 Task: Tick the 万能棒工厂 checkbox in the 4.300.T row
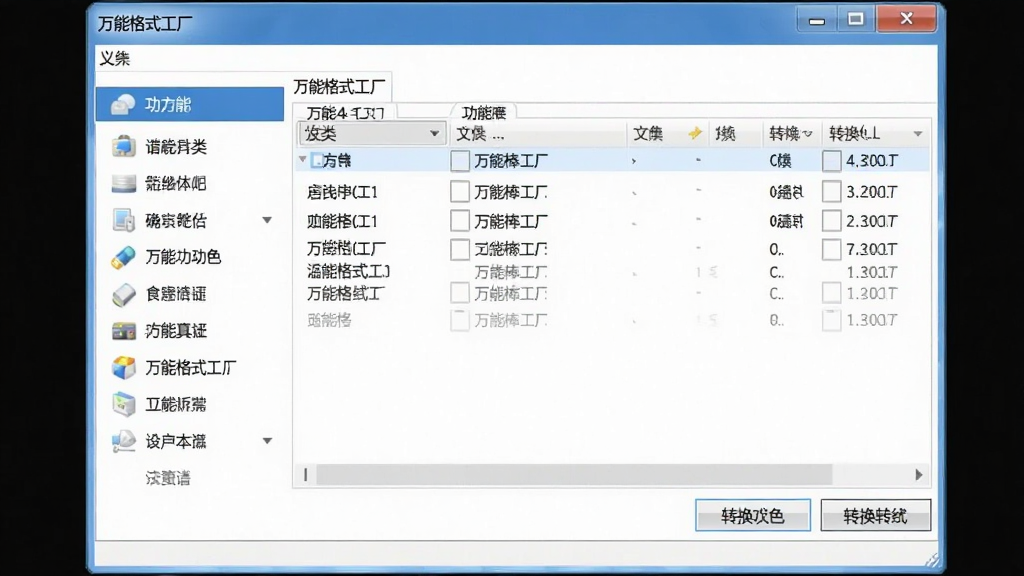click(x=460, y=161)
